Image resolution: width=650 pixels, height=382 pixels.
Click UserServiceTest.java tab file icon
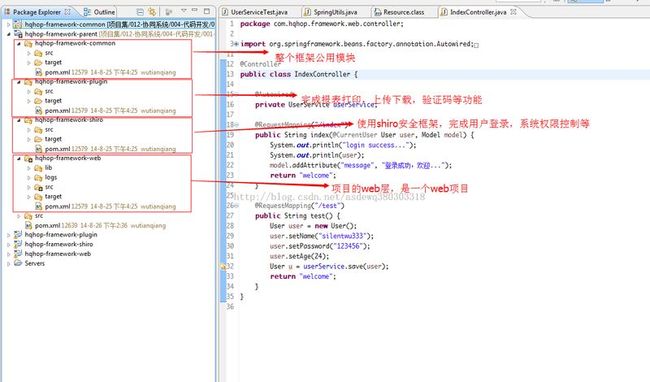(225, 12)
